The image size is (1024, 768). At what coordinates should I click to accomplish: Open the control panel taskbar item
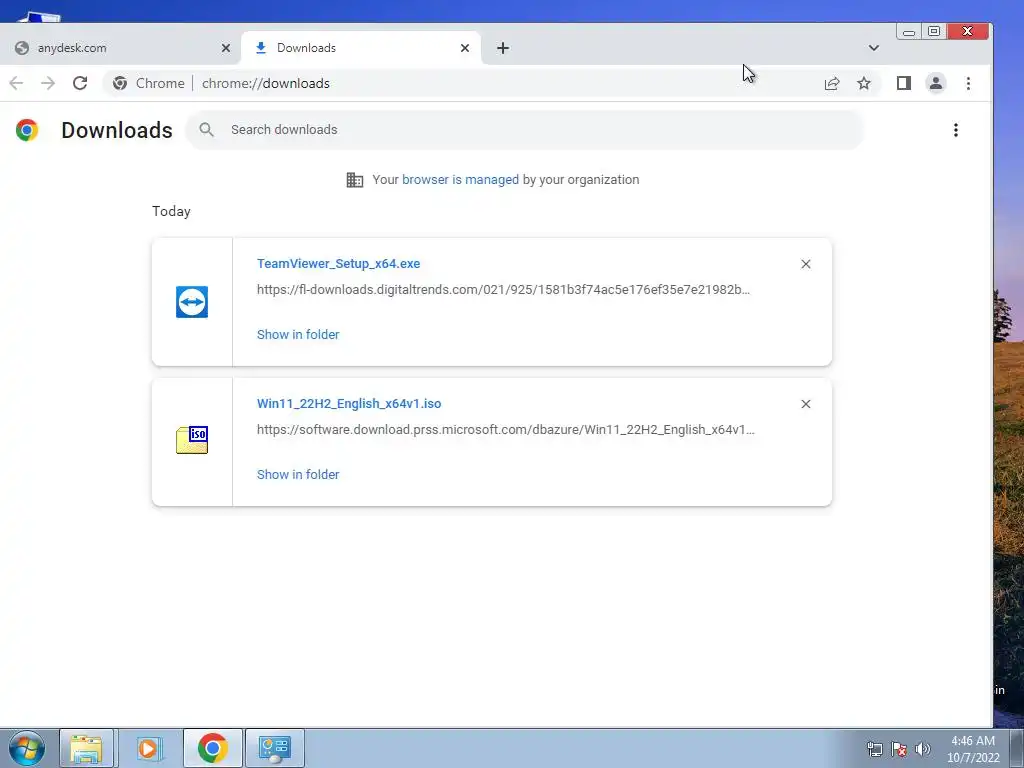275,748
